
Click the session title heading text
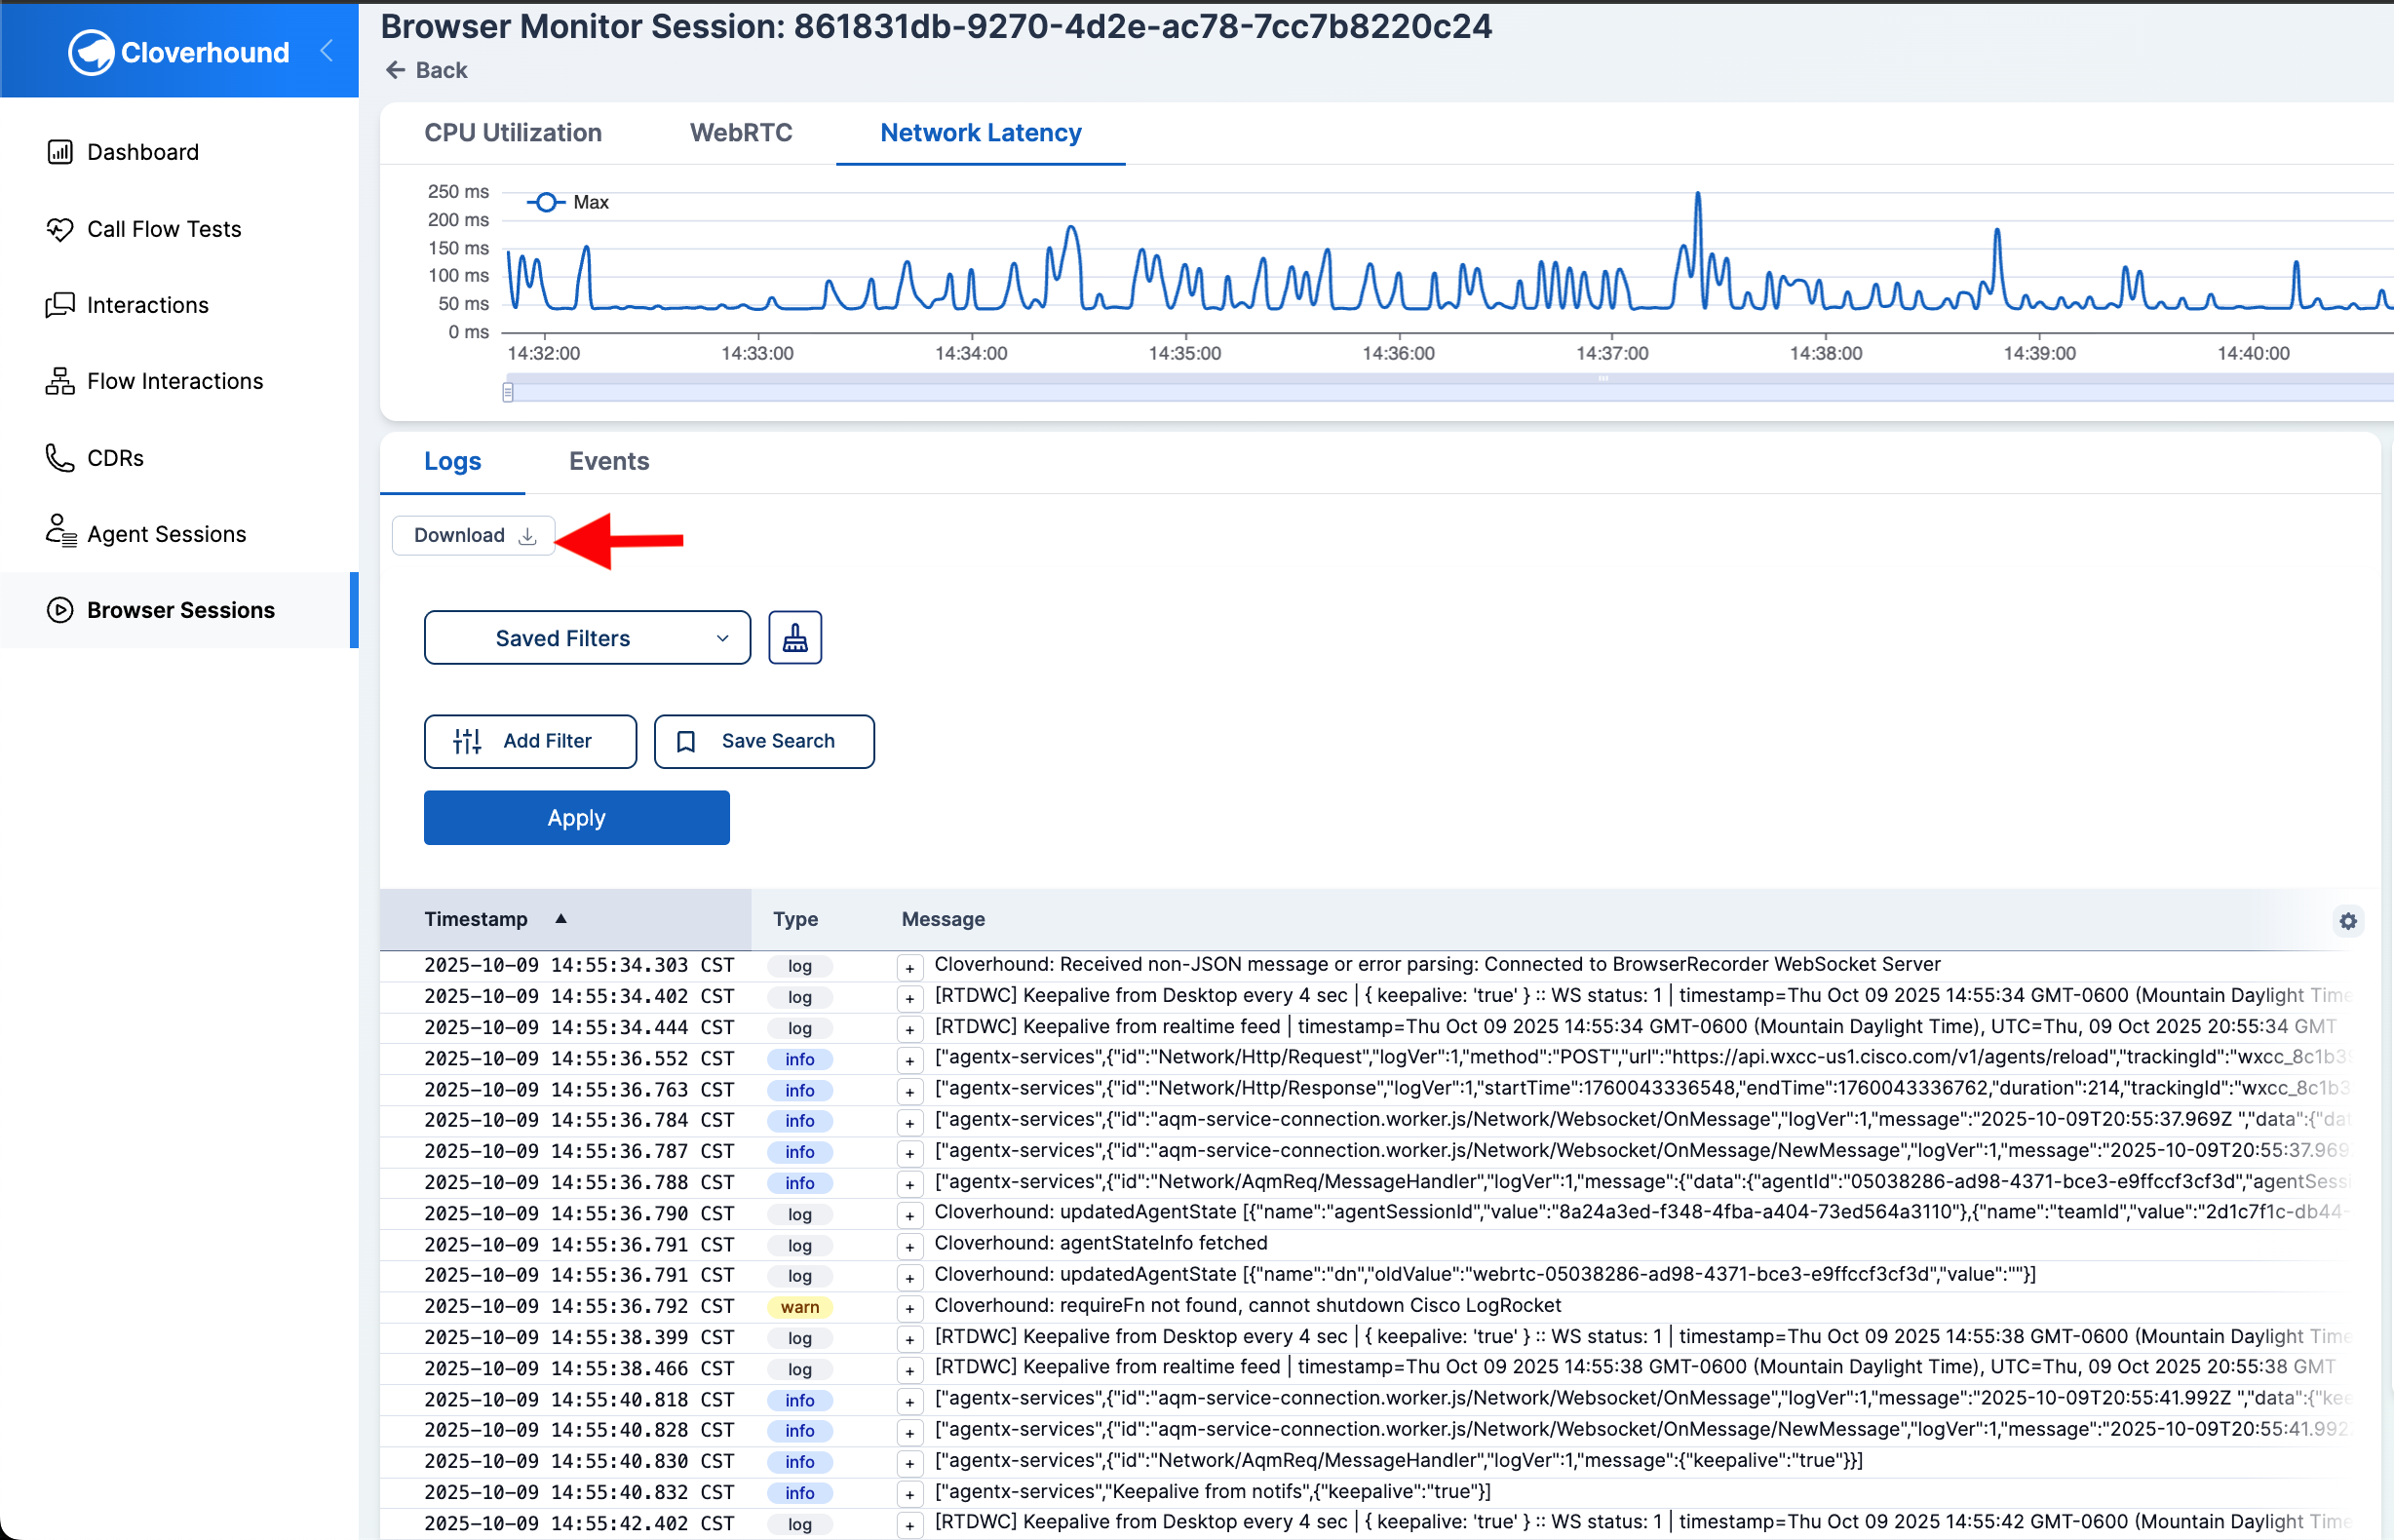(x=936, y=26)
